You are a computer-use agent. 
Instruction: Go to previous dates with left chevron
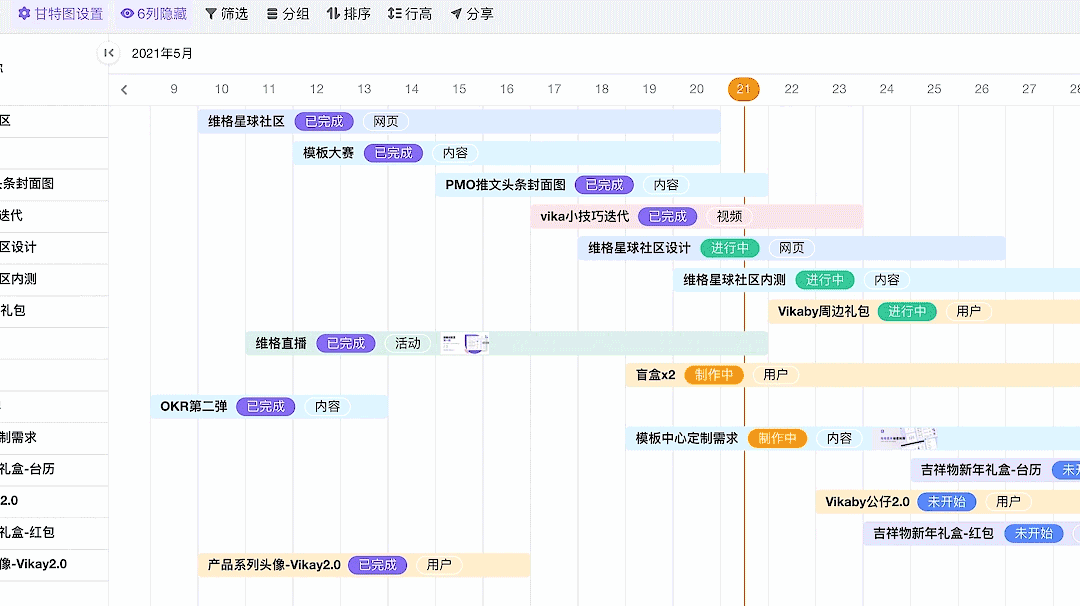[124, 90]
